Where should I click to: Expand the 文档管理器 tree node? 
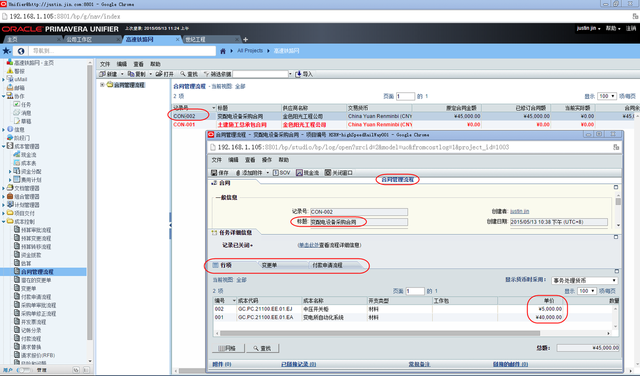tap(3, 188)
